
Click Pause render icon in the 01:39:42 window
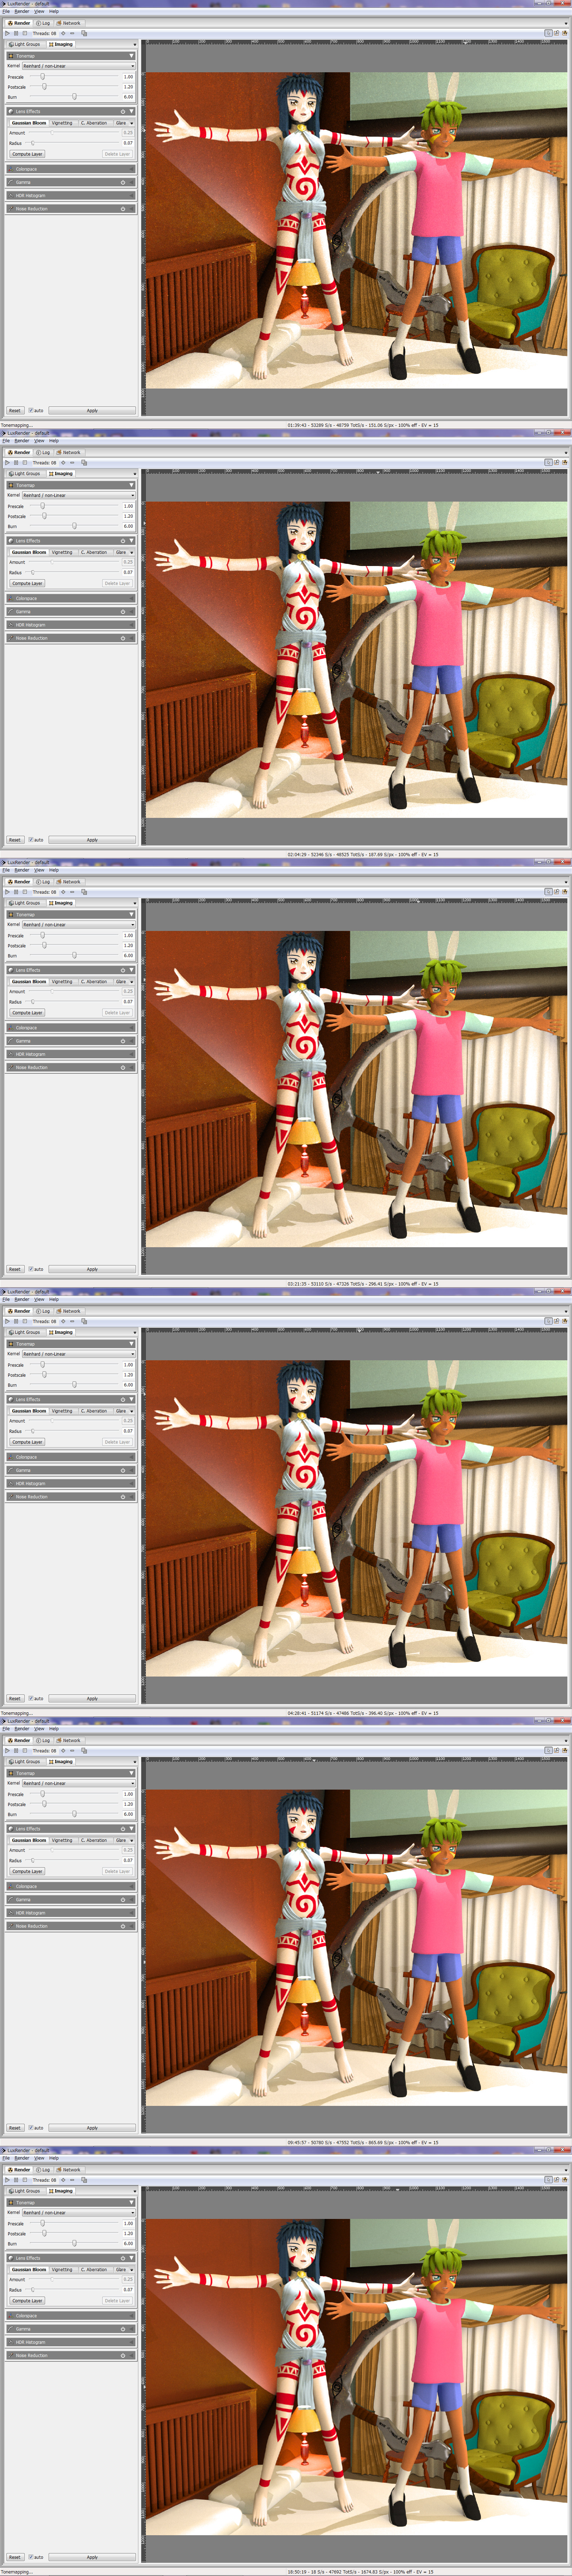16,33
